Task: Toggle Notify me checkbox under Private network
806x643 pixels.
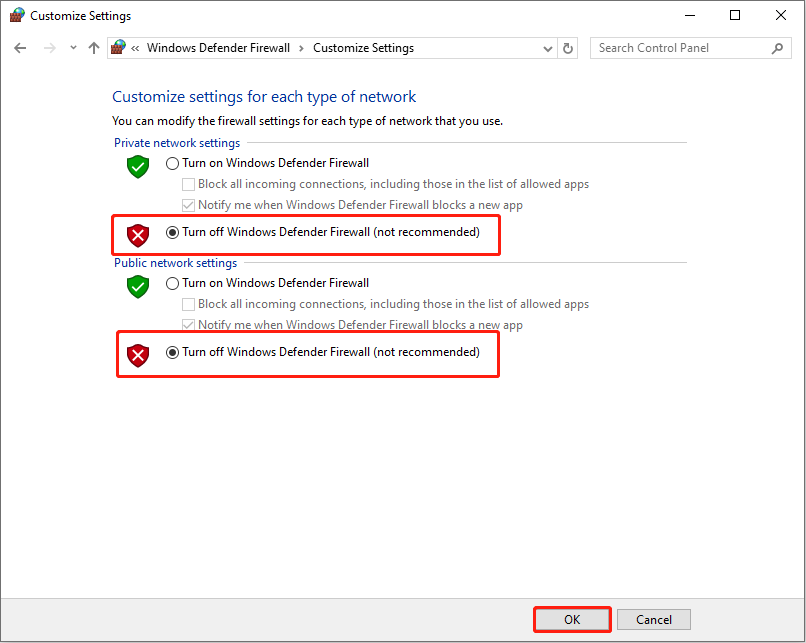Action: coord(189,205)
